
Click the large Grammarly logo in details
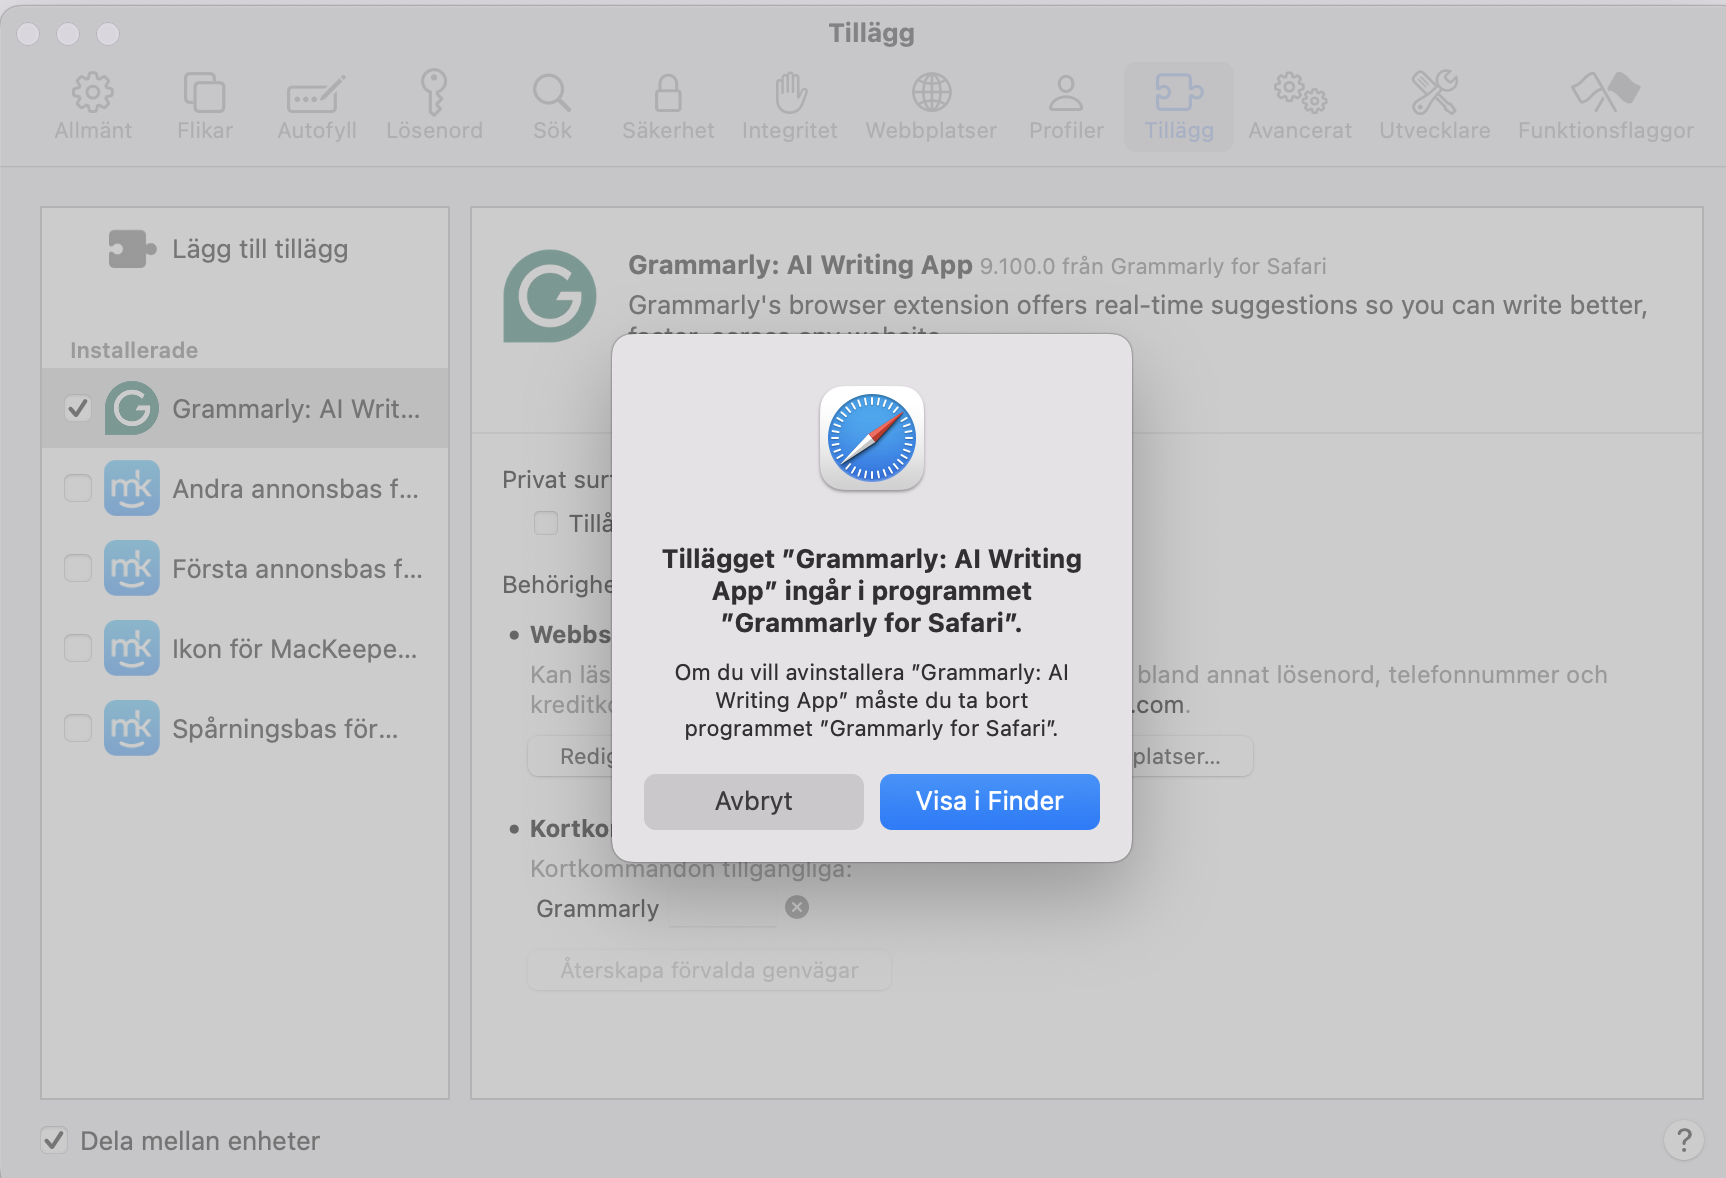[550, 296]
